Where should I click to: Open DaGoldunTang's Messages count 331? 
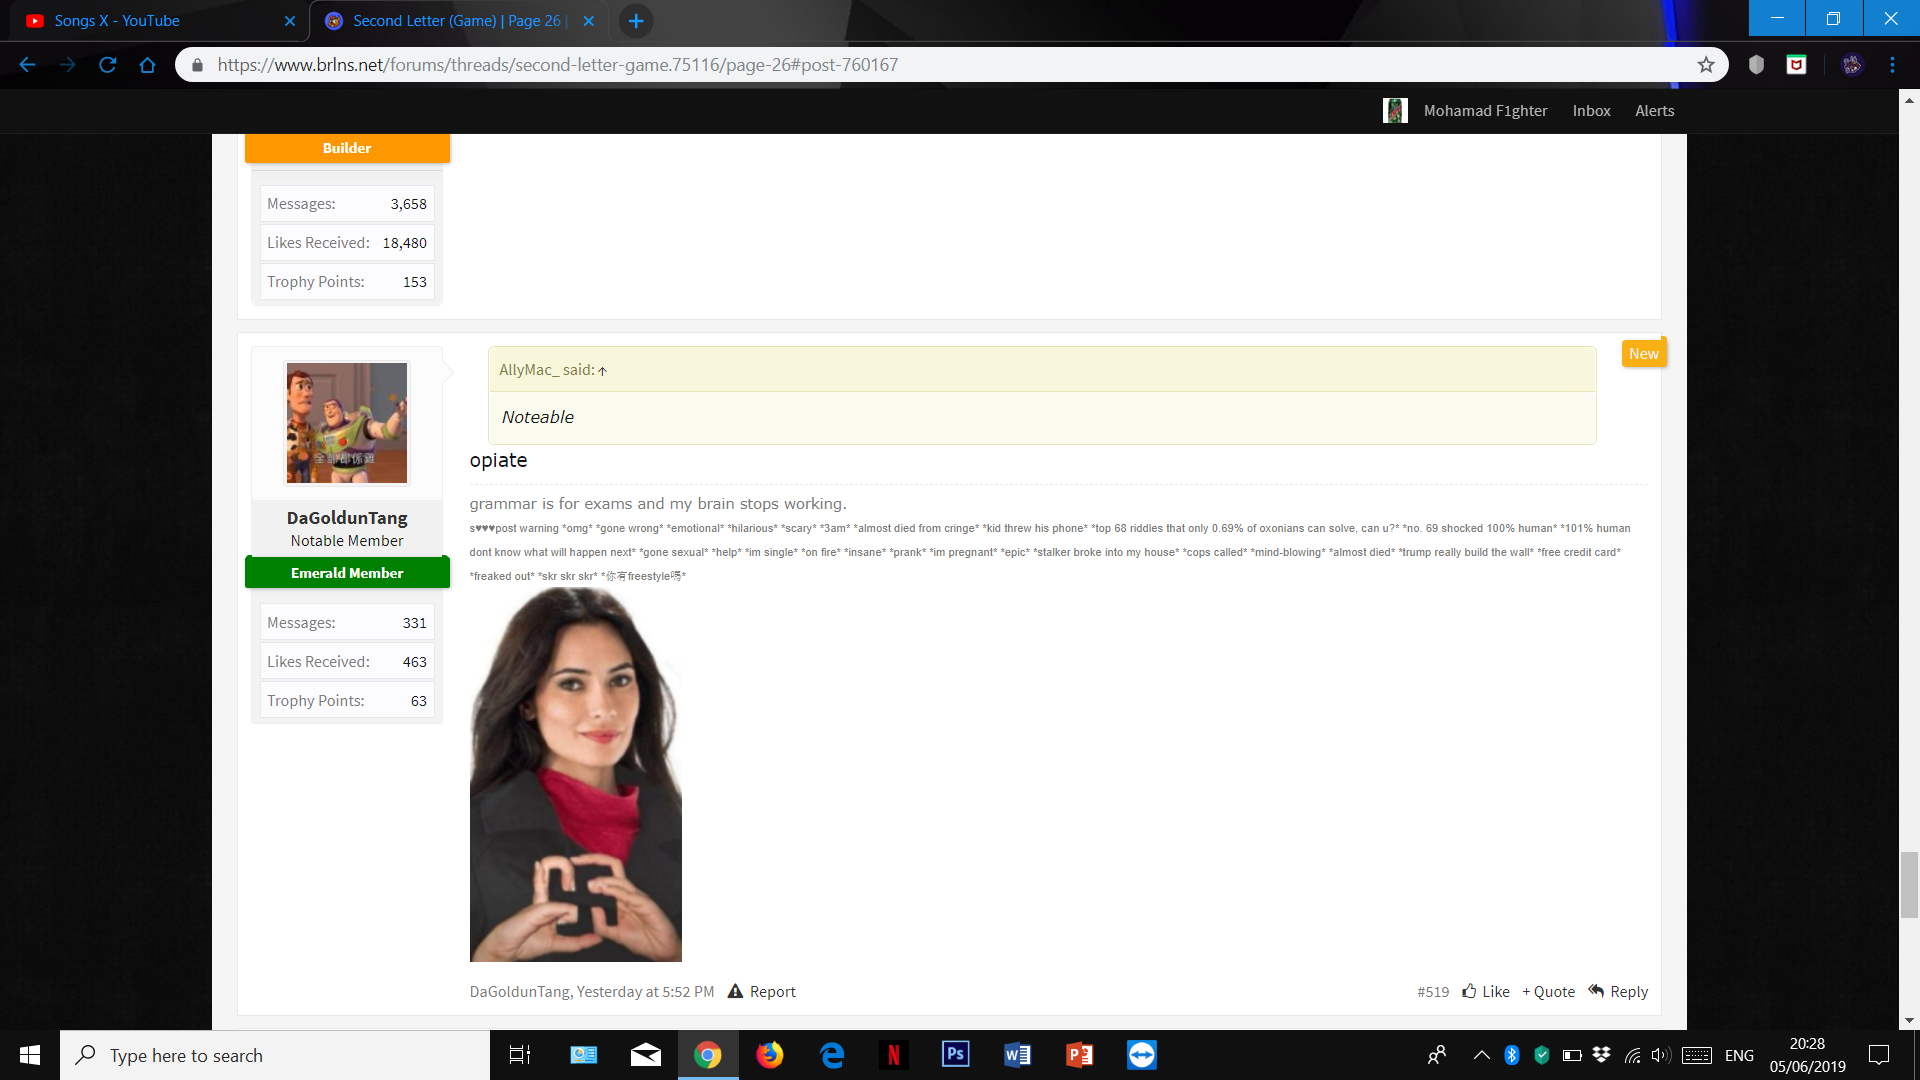414,623
